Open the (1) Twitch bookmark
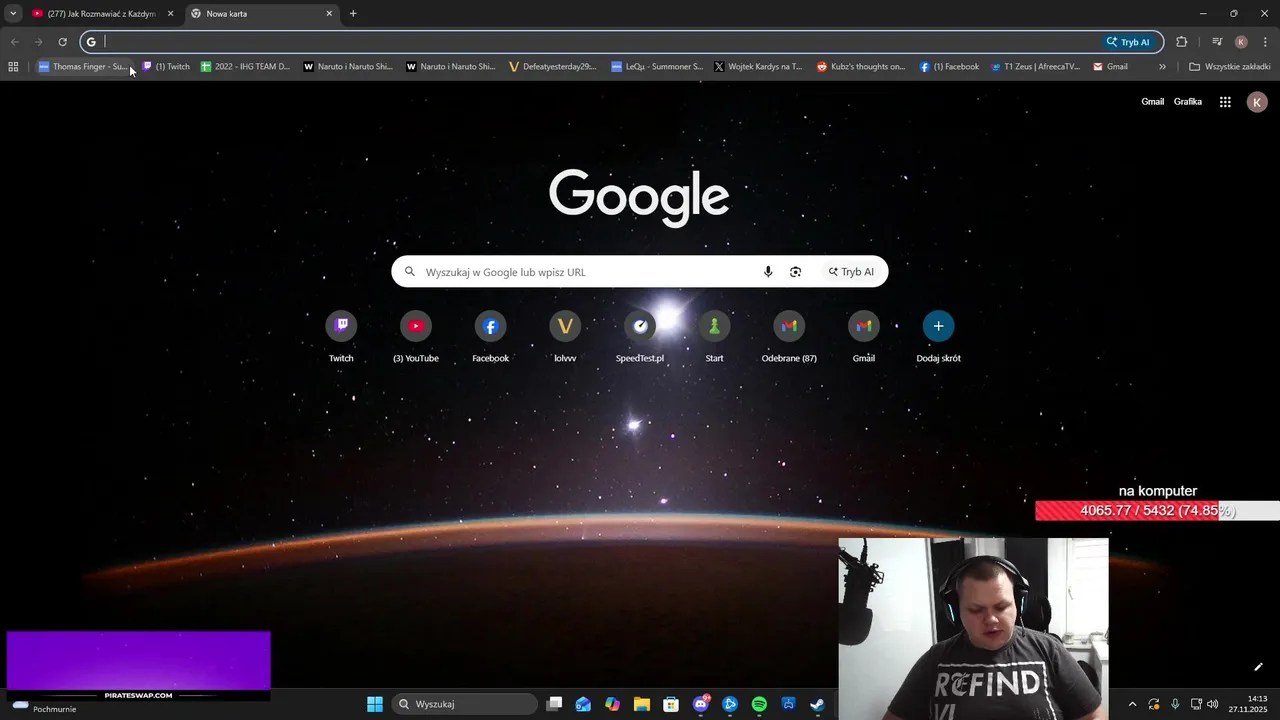 pos(166,67)
